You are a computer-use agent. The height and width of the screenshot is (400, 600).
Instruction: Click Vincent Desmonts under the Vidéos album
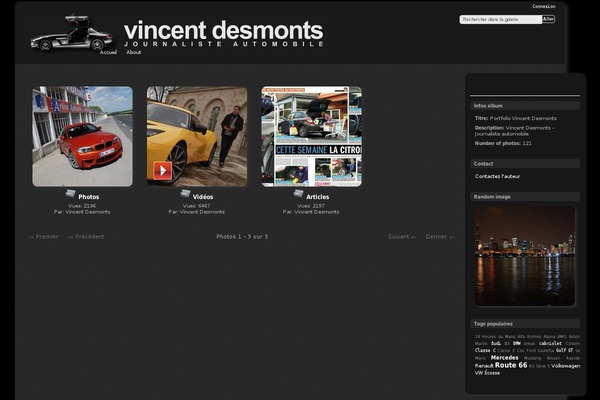[x=202, y=212]
